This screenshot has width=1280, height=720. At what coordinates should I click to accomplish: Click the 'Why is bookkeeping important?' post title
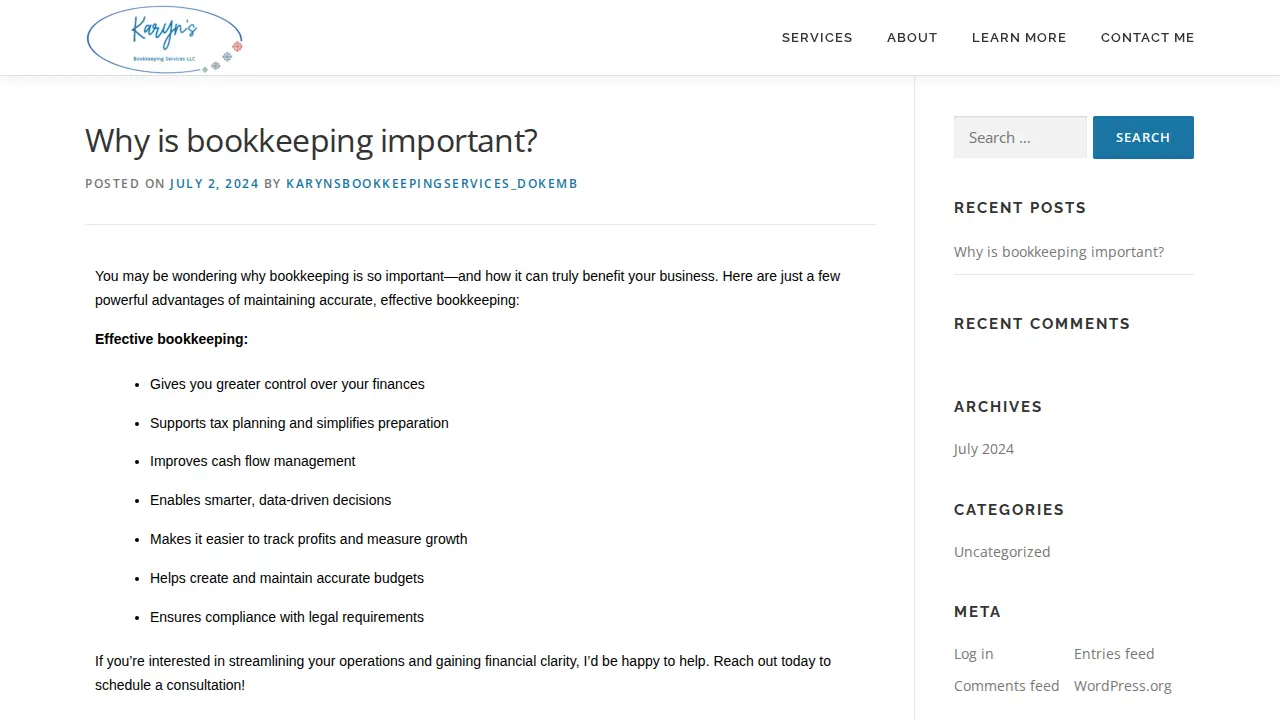[311, 141]
